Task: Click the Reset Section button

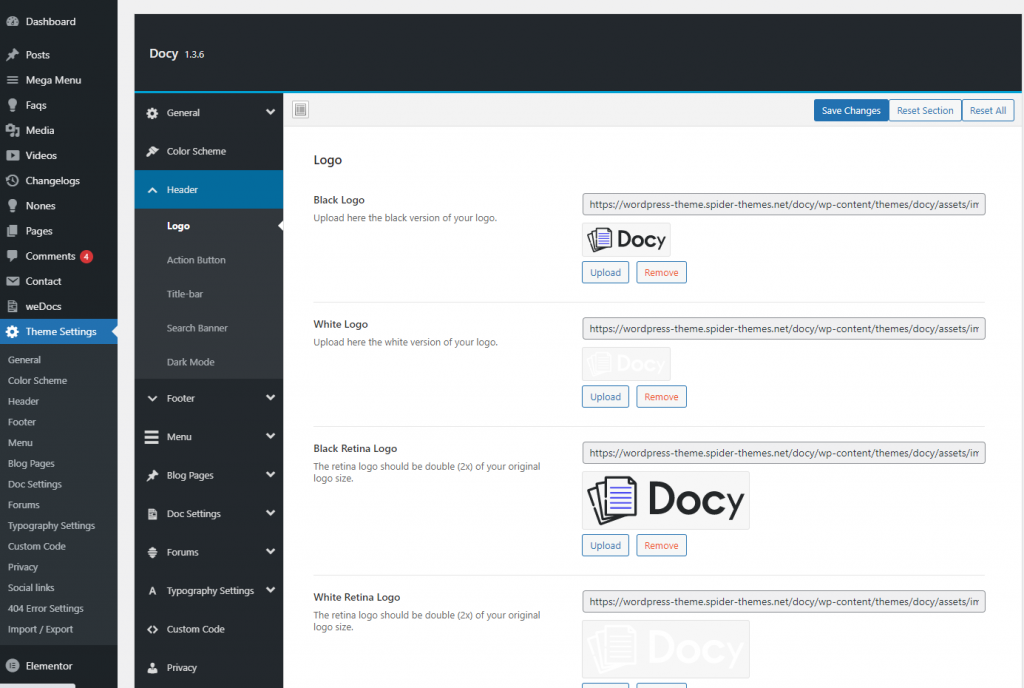Action: [925, 110]
